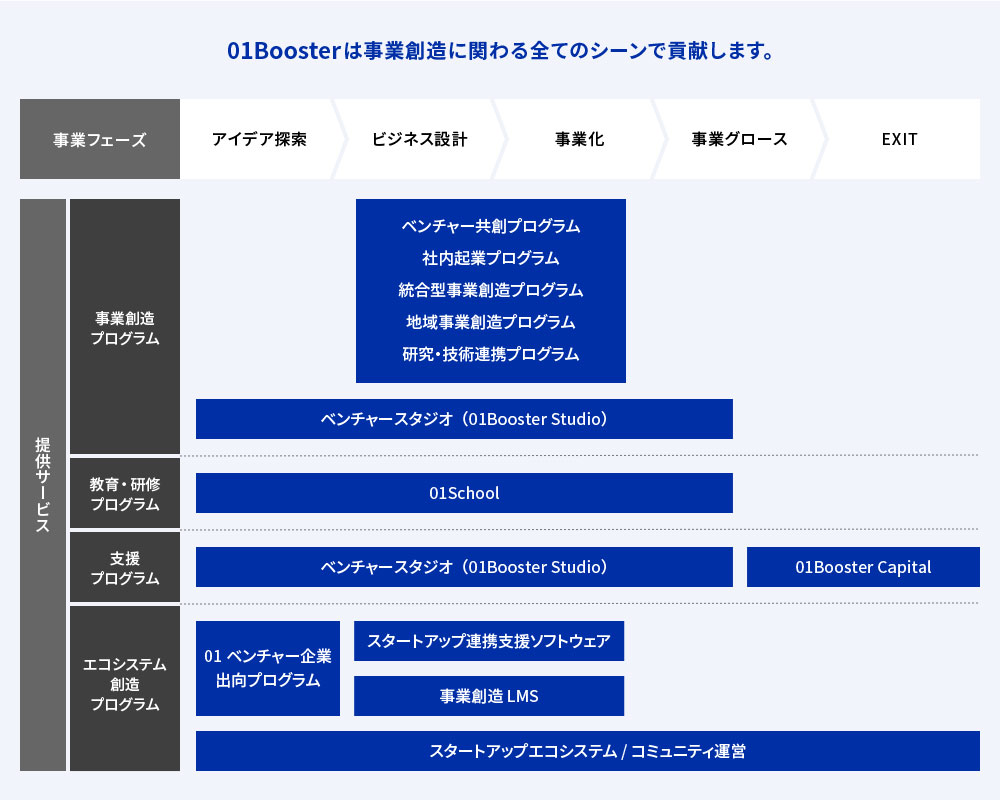Select the 事業グロース phase arrow
The width and height of the screenshot is (1000, 800).
pyautogui.click(x=740, y=139)
